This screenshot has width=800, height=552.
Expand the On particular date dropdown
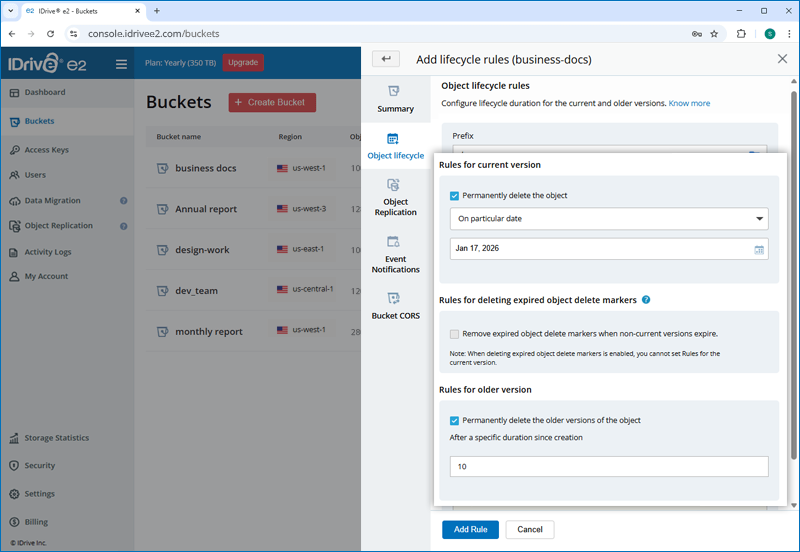(608, 218)
